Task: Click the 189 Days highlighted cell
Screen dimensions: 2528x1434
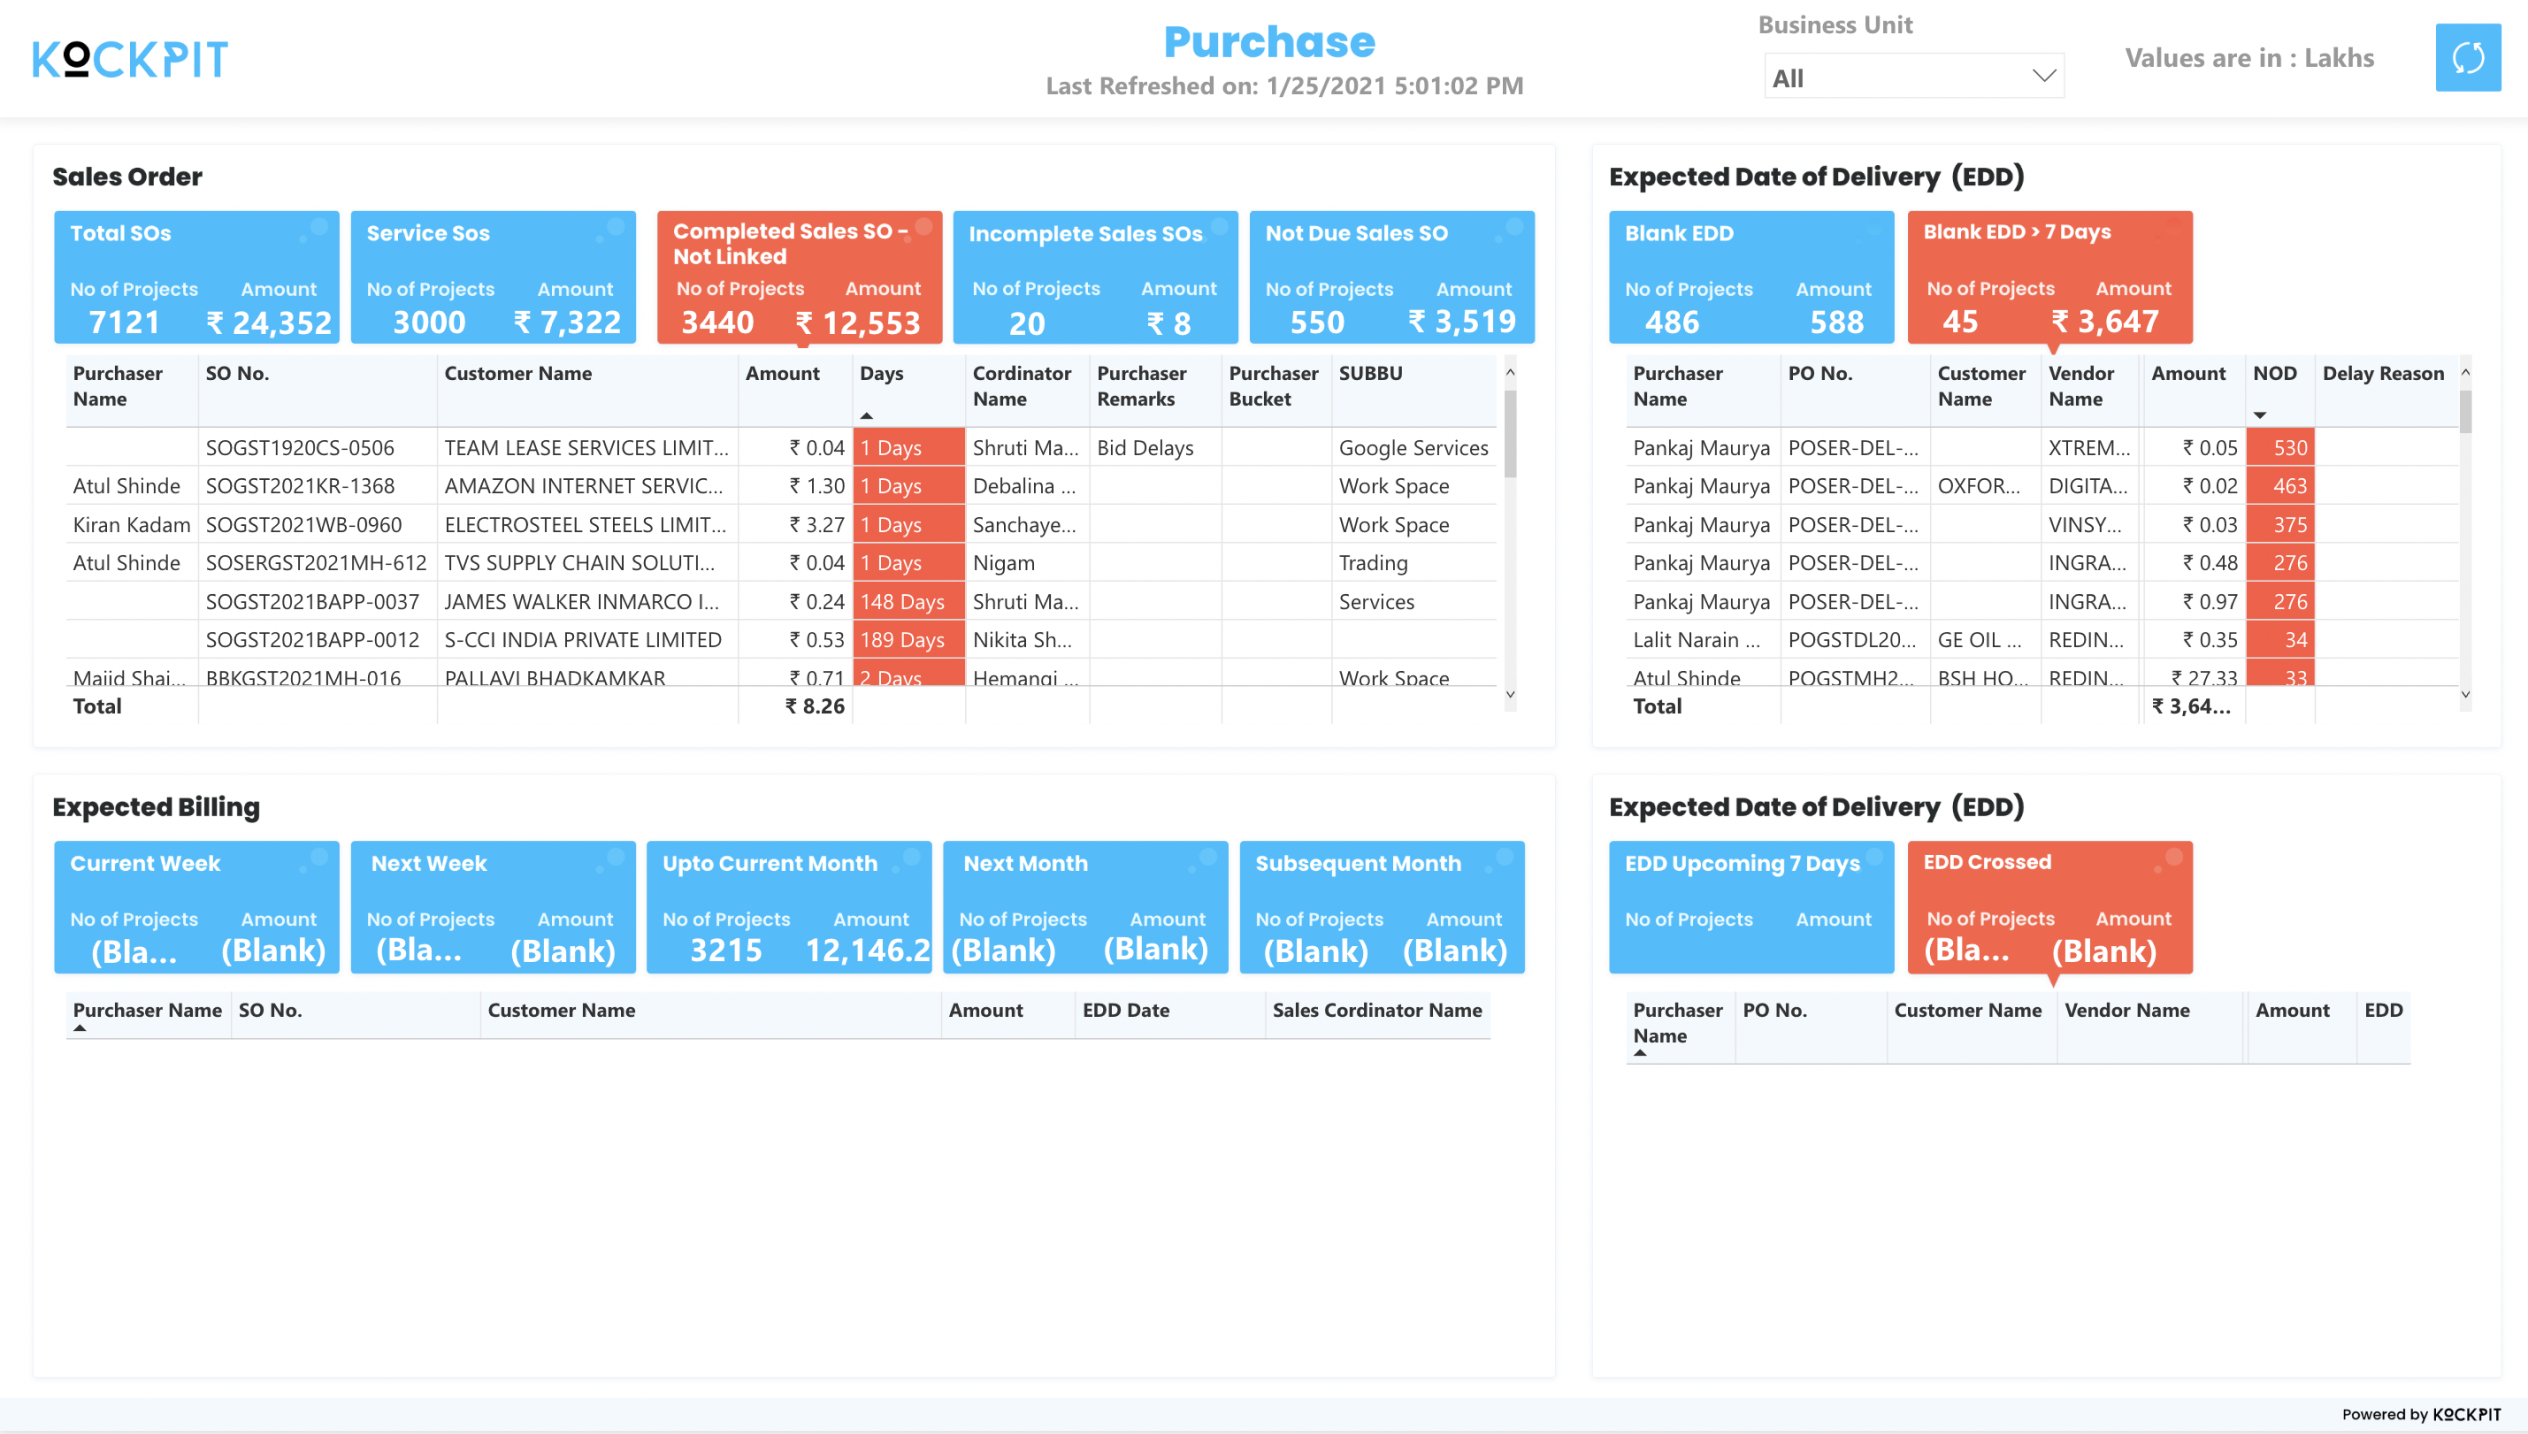Action: [909, 640]
